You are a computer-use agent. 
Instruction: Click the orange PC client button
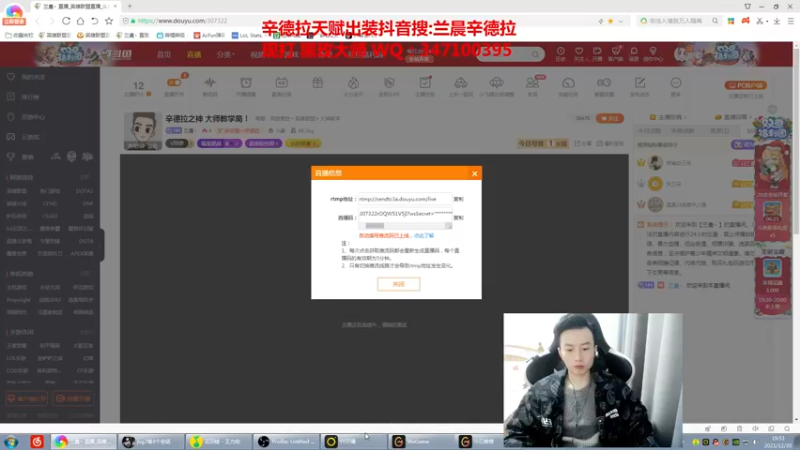click(x=745, y=85)
